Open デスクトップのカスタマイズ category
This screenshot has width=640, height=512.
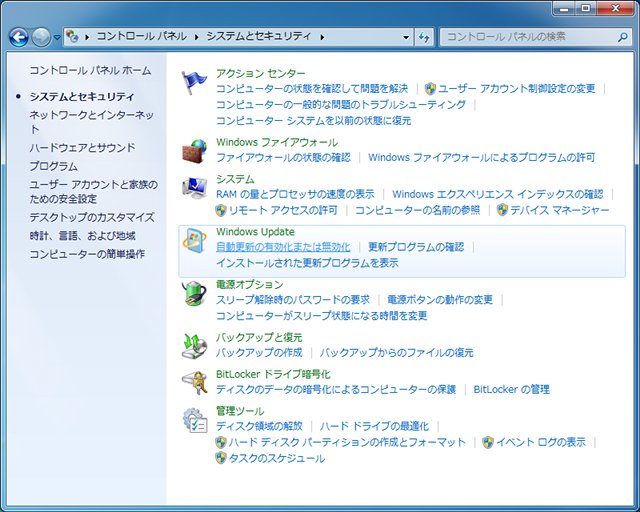pos(92,217)
